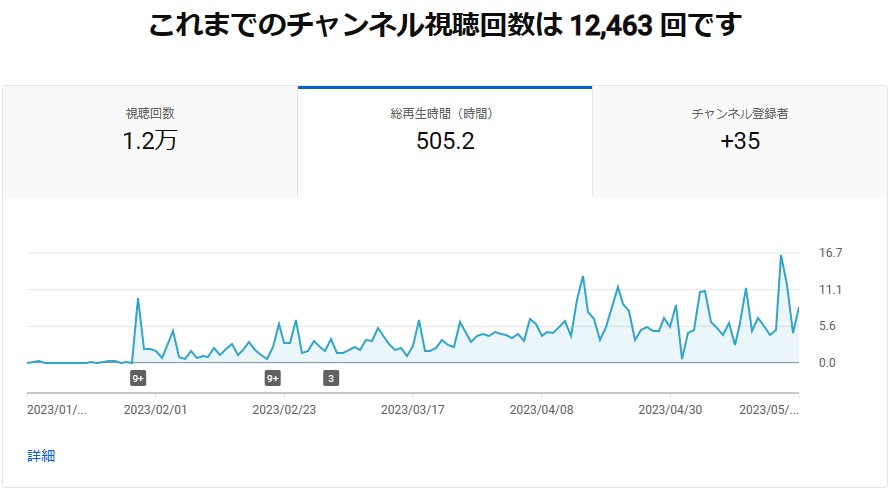Image resolution: width=893 pixels, height=496 pixels.
Task: Click the truncated 2023/01/... axis label
Action: pos(57,410)
